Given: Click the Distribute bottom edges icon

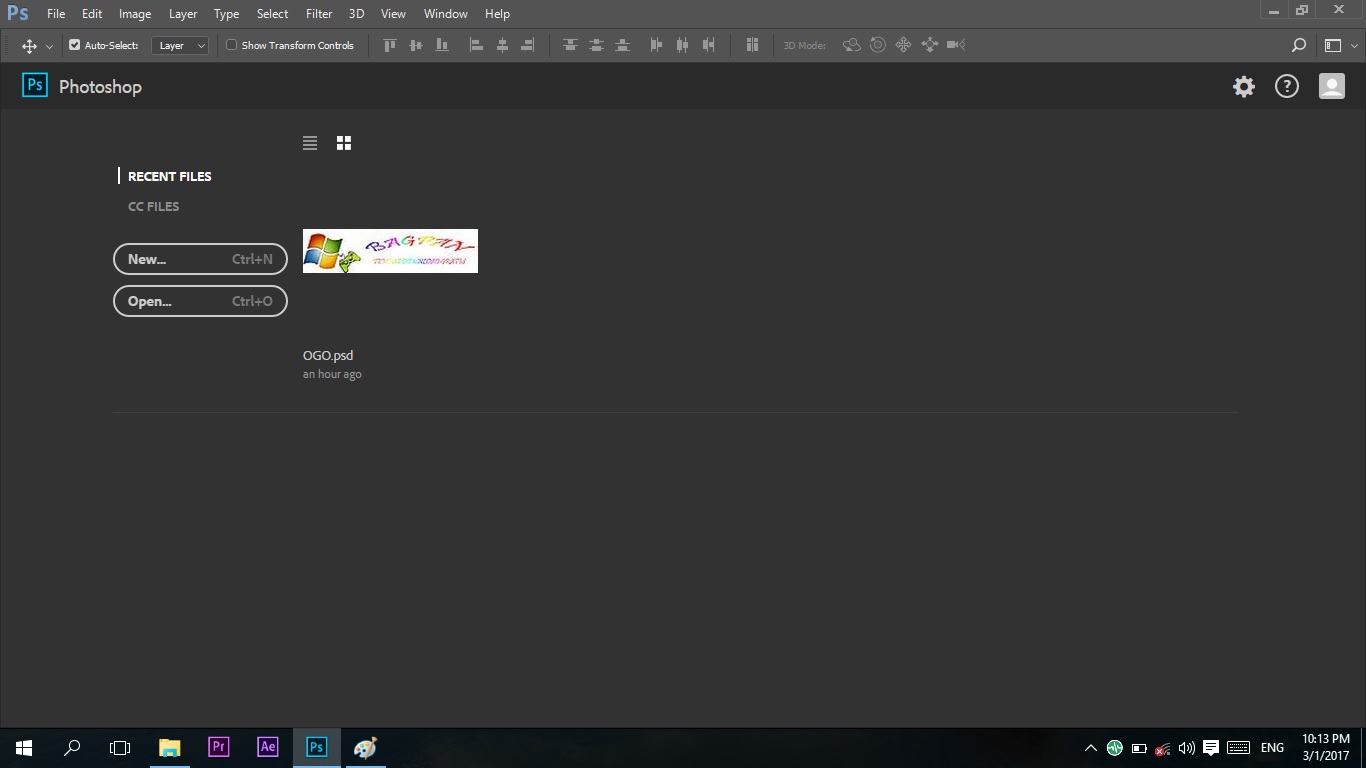Looking at the screenshot, I should 622,45.
